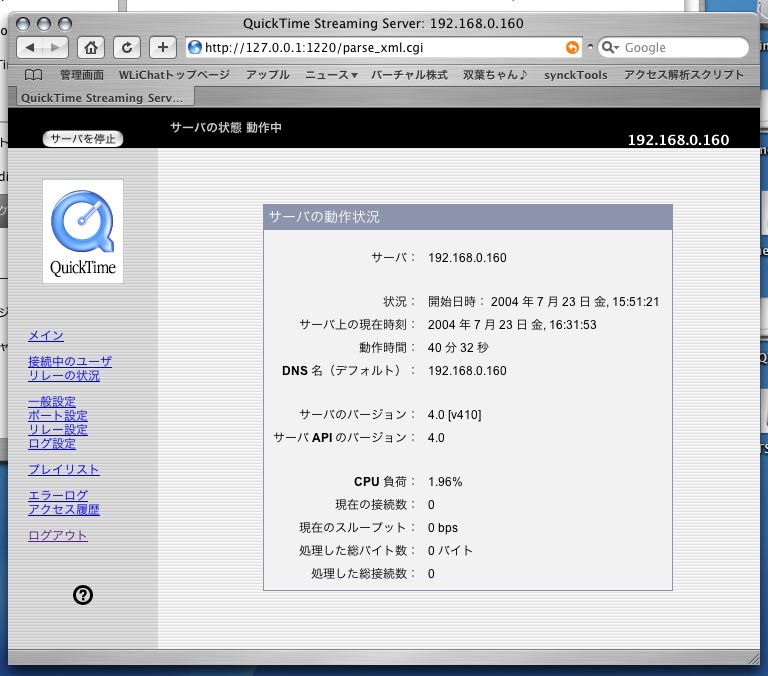Open the アクセス履歴 link
This screenshot has height=676, width=768.
pos(64,509)
